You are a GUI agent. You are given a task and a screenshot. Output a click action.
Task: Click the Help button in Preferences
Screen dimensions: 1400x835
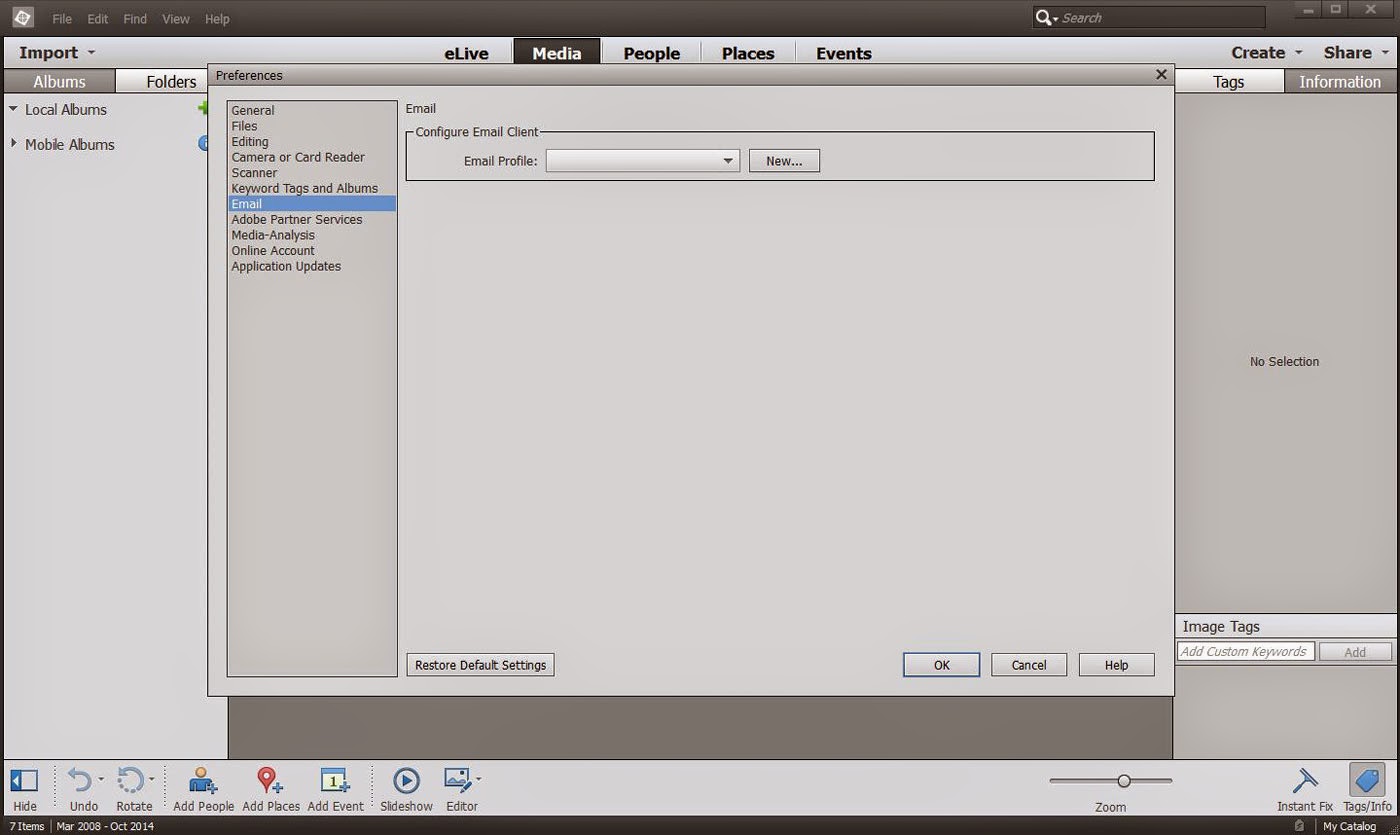[1117, 665]
